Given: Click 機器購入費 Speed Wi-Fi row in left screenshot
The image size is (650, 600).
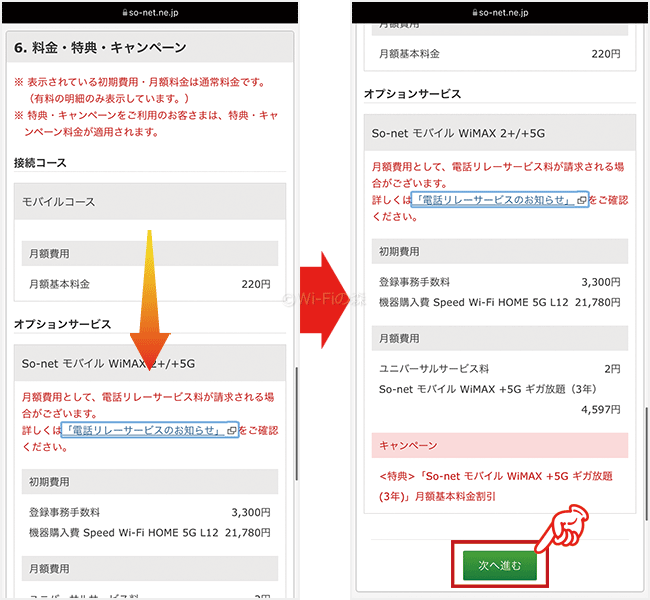Looking at the screenshot, I should click(150, 532).
